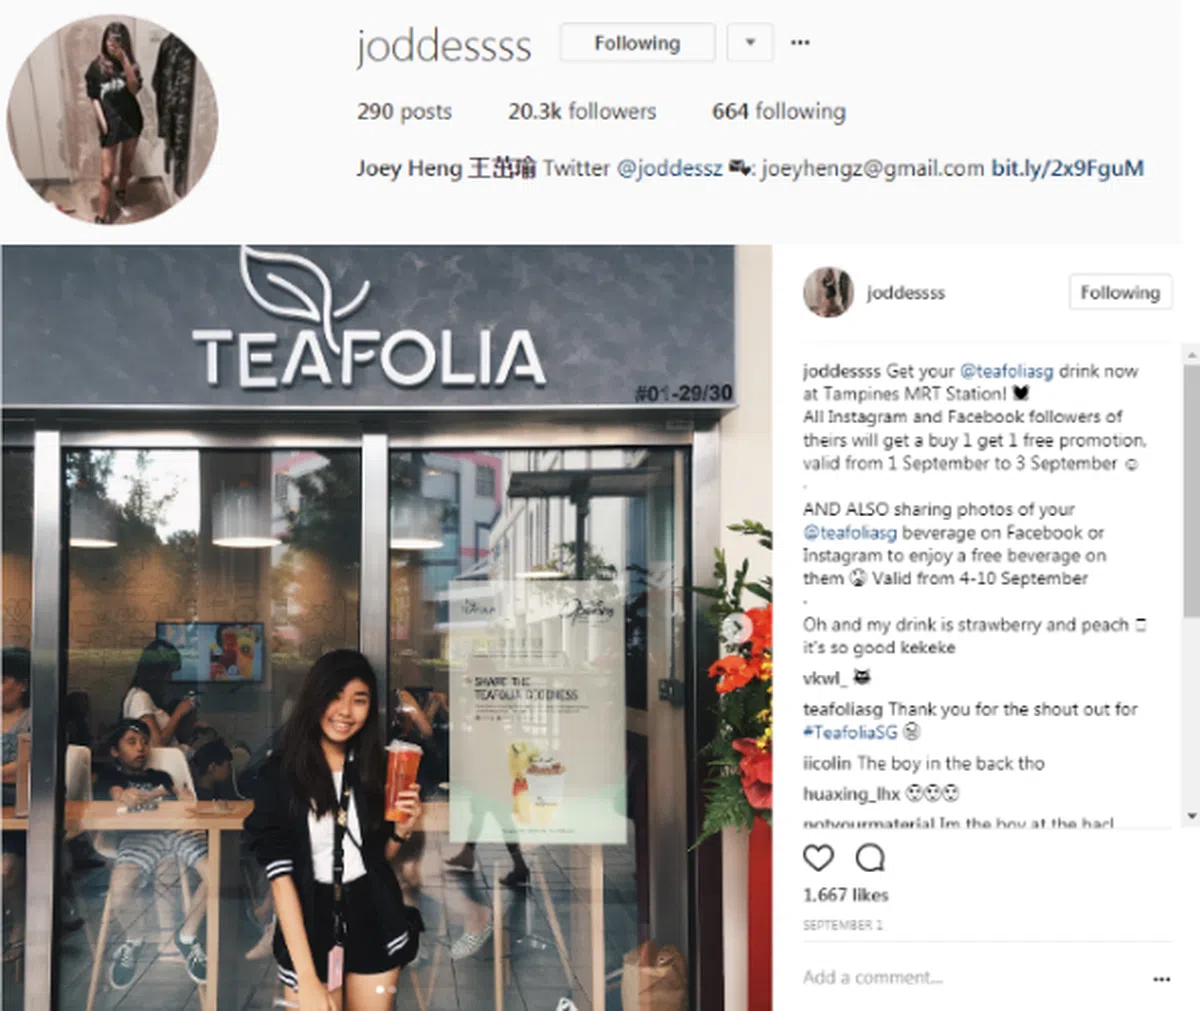1200x1011 pixels.
Task: Click the comment speech bubble icon
Action: 870,857
